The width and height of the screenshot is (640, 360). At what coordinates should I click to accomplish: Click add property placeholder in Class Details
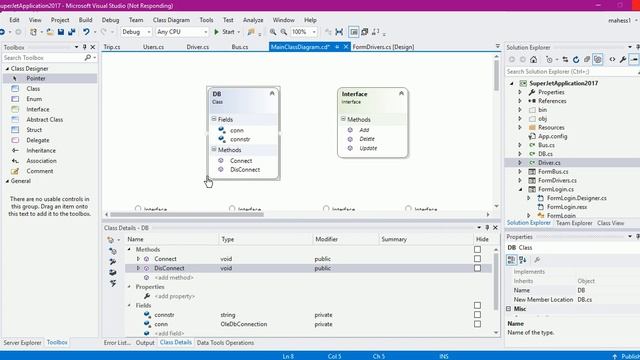[x=175, y=296]
